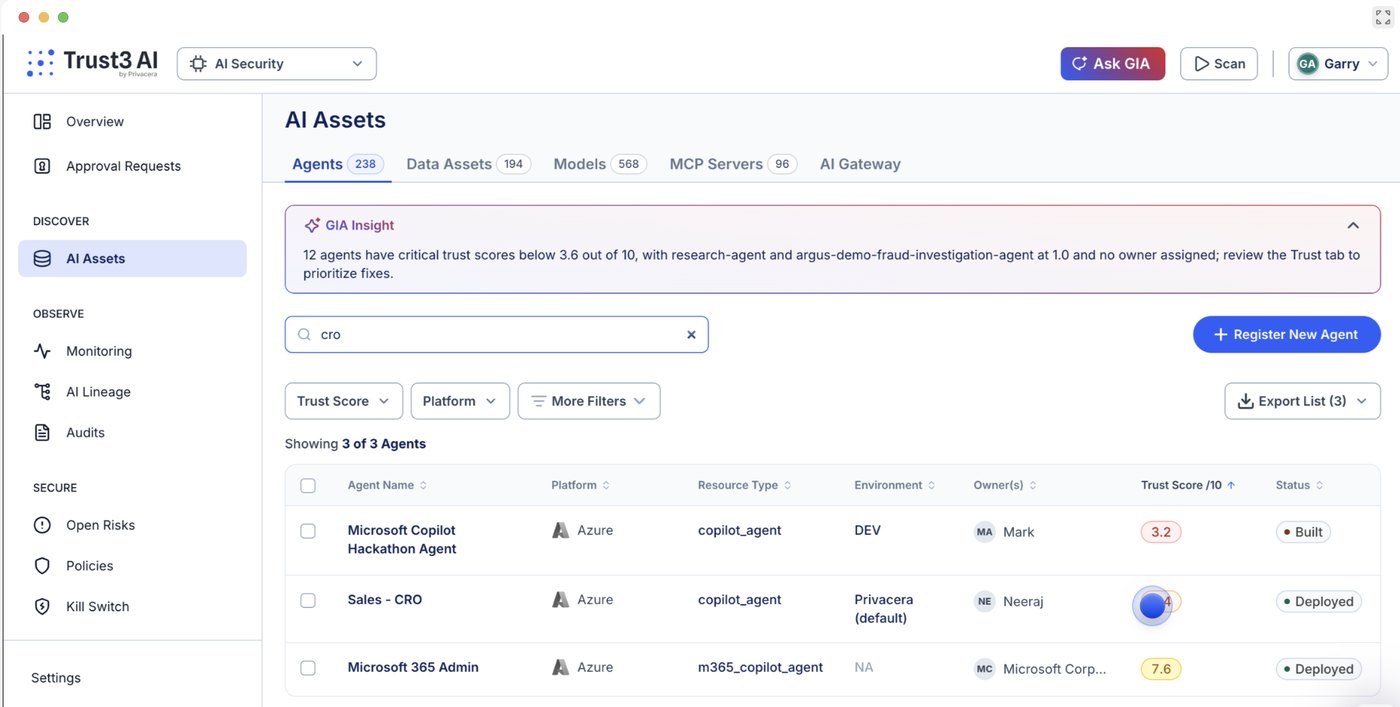Screen dimensions: 1400x707
Task: Click the Built status badge
Action: [x=1303, y=532]
